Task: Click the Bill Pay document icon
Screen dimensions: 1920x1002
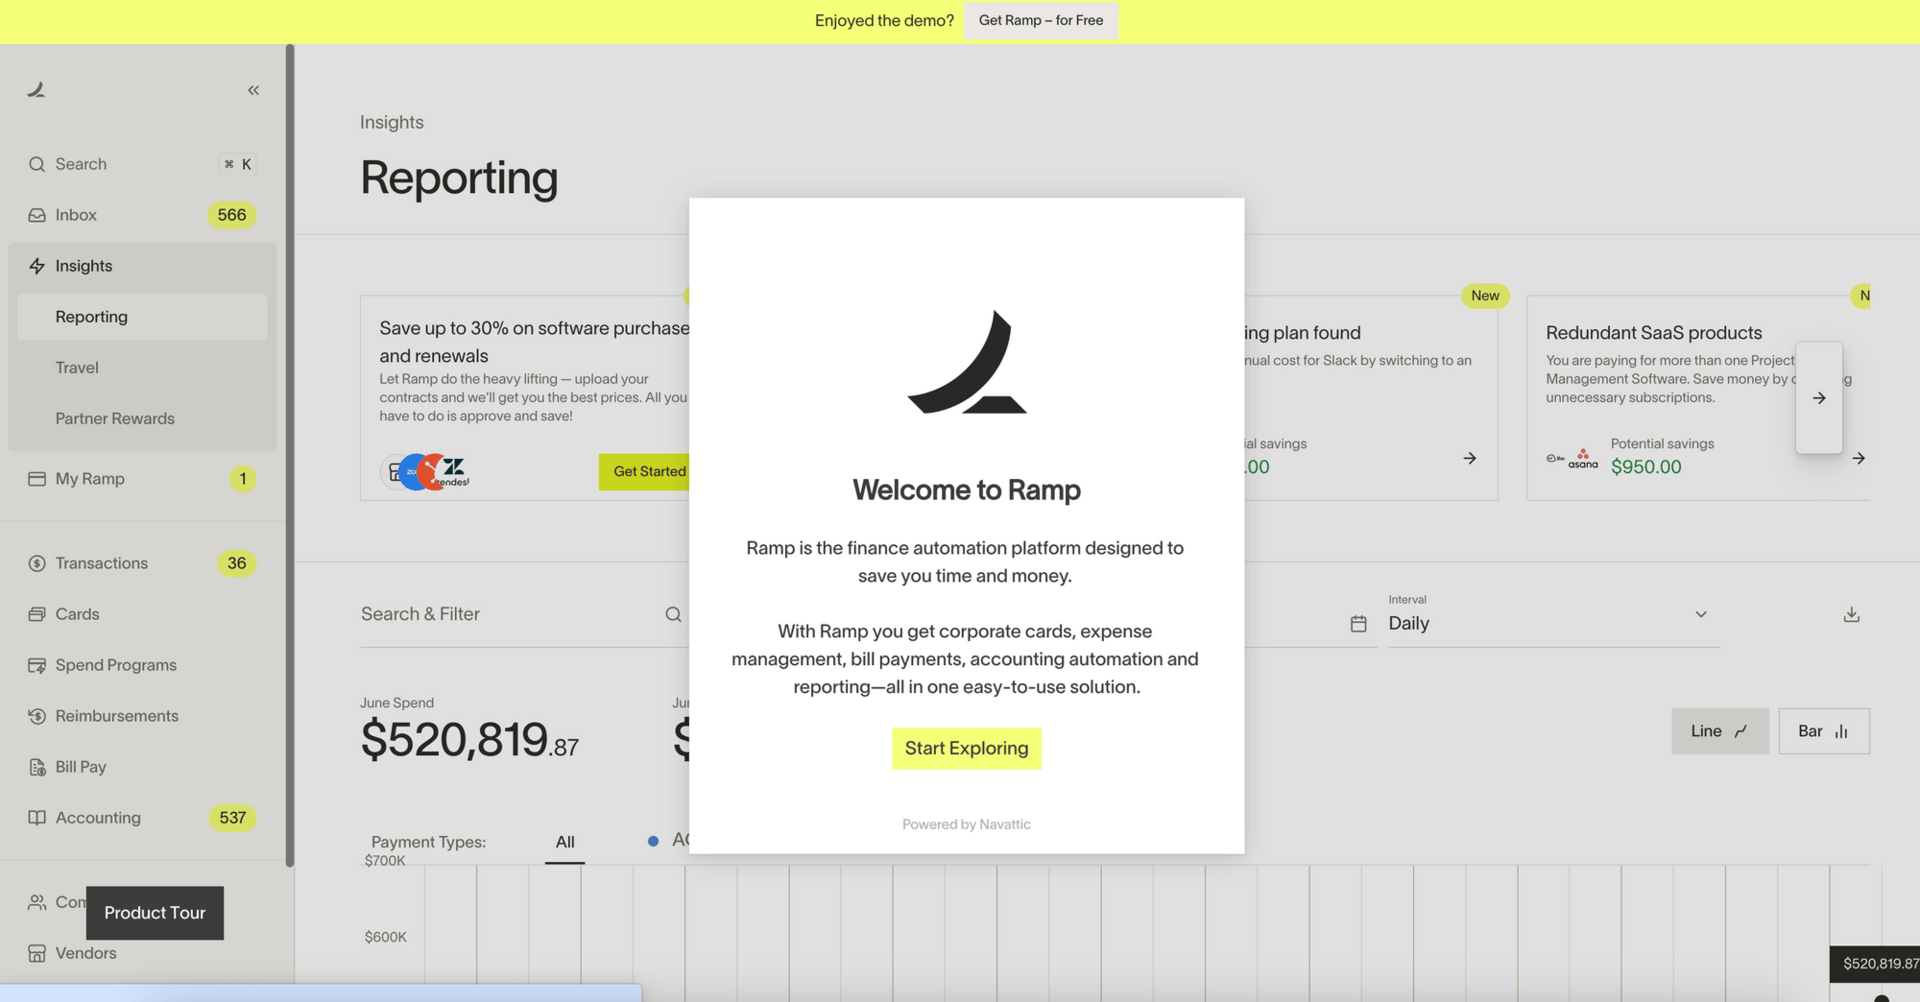Action: click(x=37, y=767)
